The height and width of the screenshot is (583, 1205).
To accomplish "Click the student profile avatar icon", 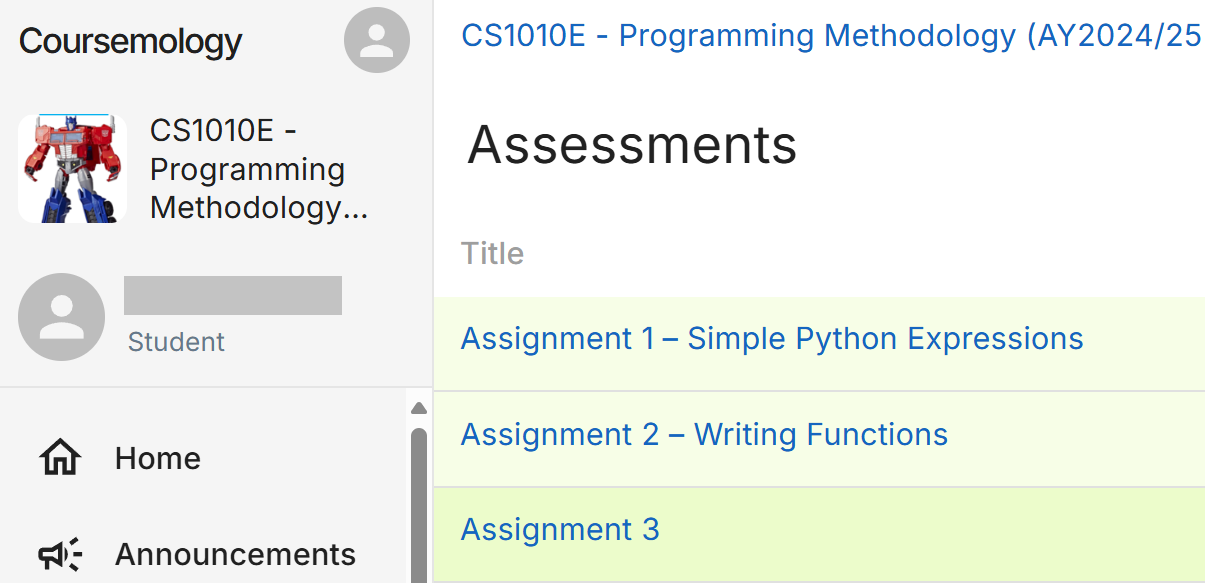I will [x=62, y=317].
